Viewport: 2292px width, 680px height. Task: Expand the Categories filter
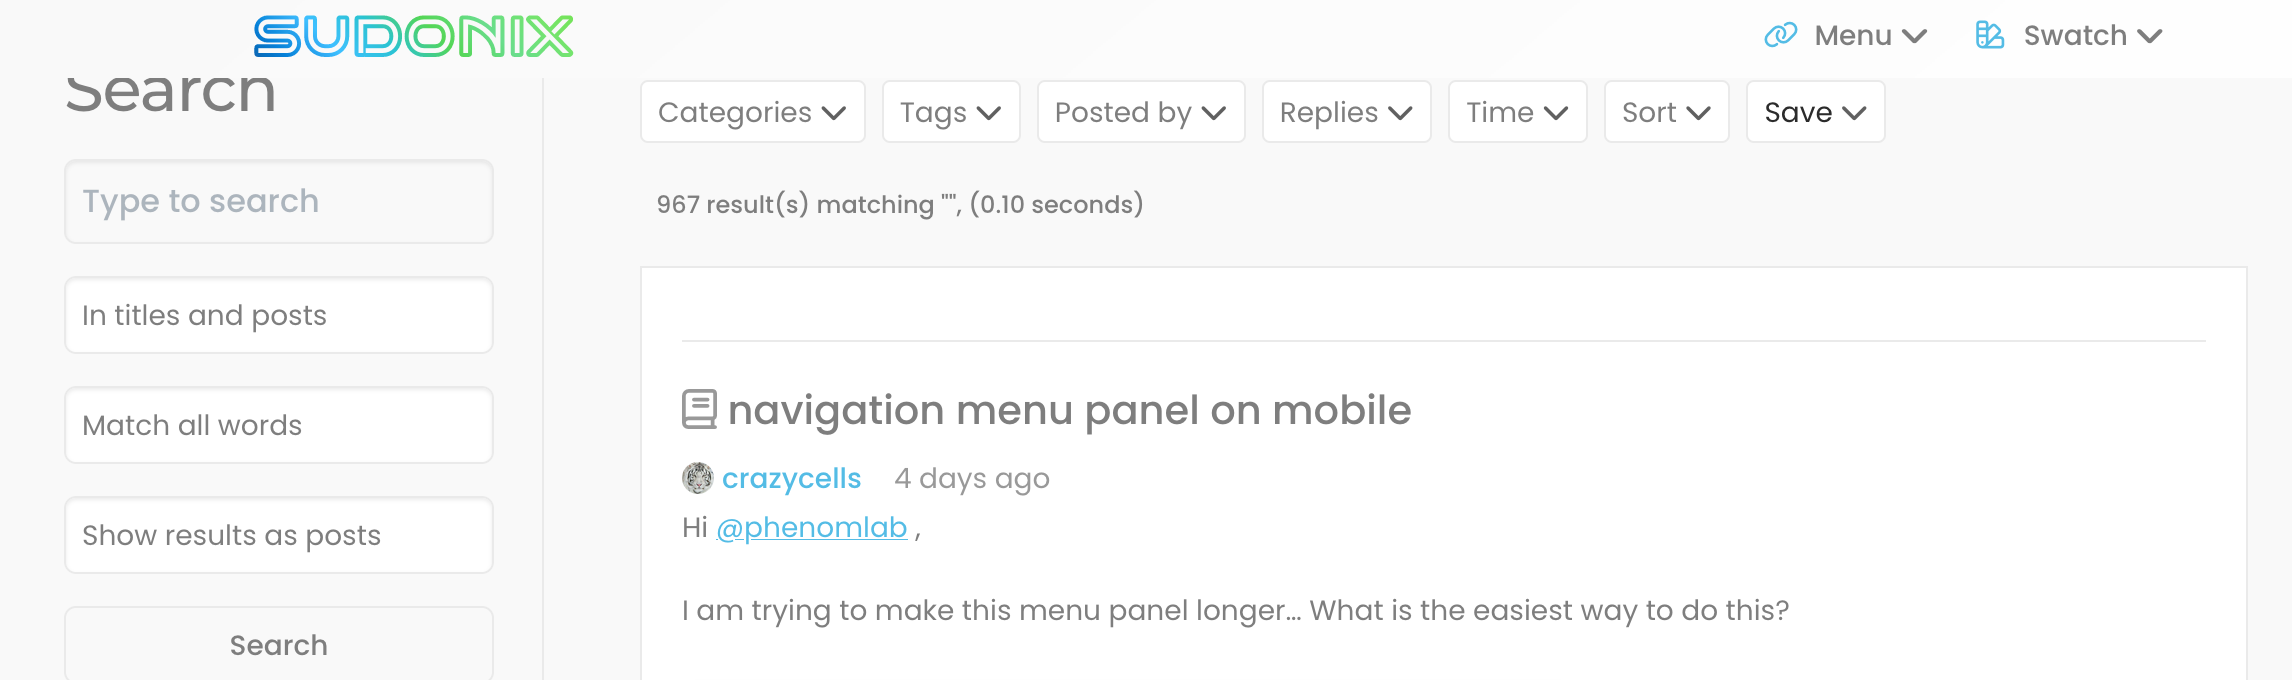click(x=752, y=112)
